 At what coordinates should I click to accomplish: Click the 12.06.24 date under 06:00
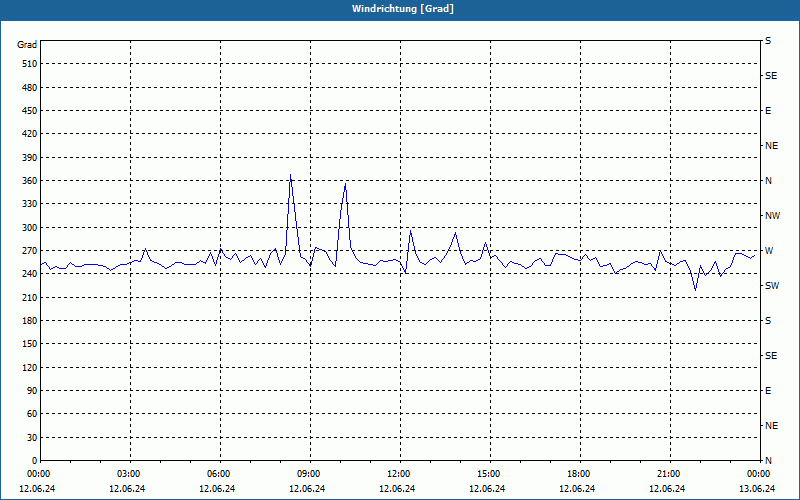point(217,489)
